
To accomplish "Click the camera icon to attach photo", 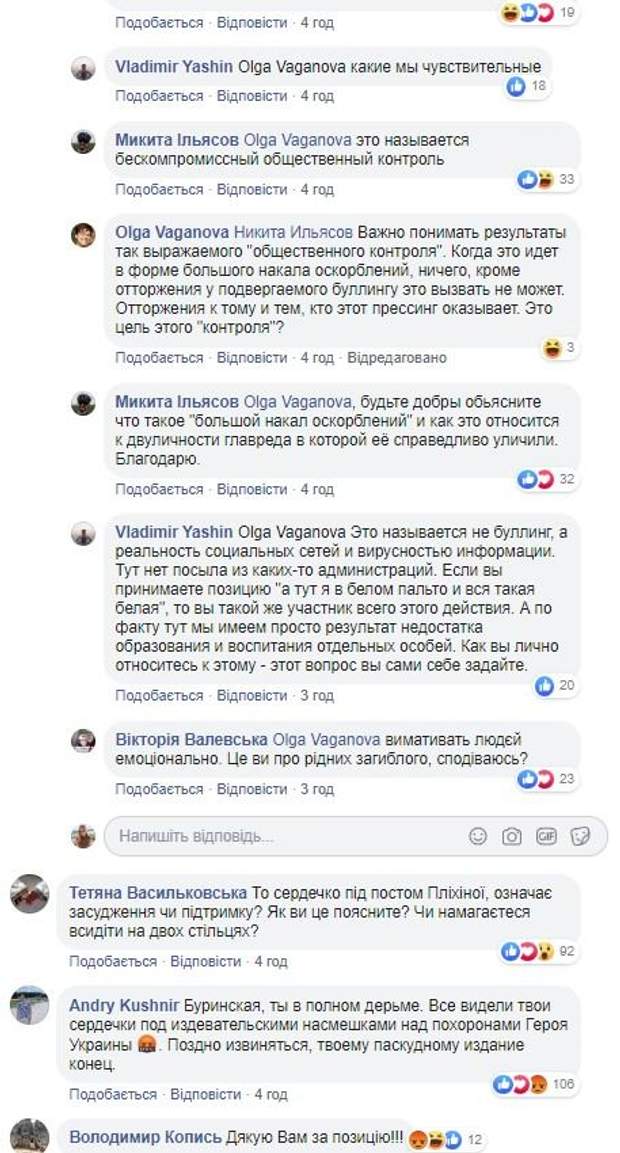I will click(512, 836).
